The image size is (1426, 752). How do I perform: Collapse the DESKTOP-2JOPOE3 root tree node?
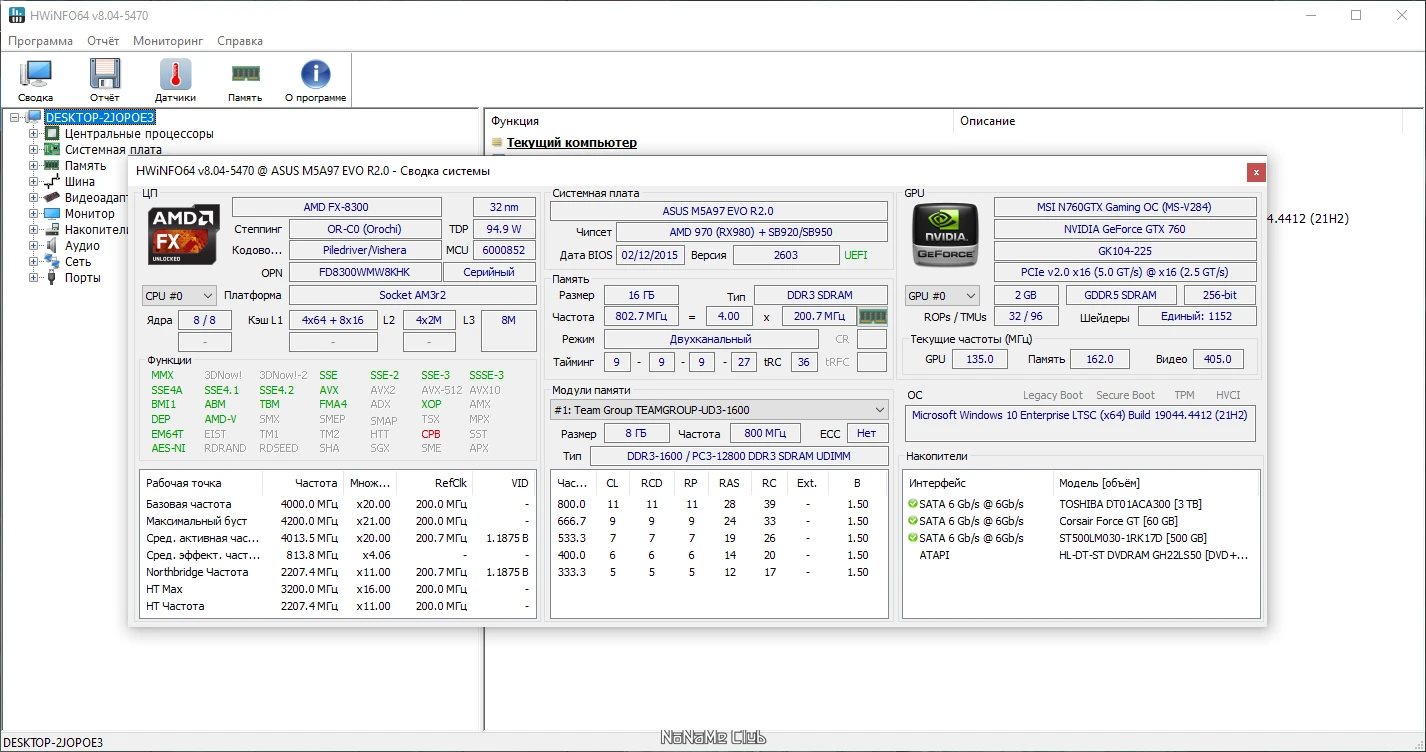point(15,118)
